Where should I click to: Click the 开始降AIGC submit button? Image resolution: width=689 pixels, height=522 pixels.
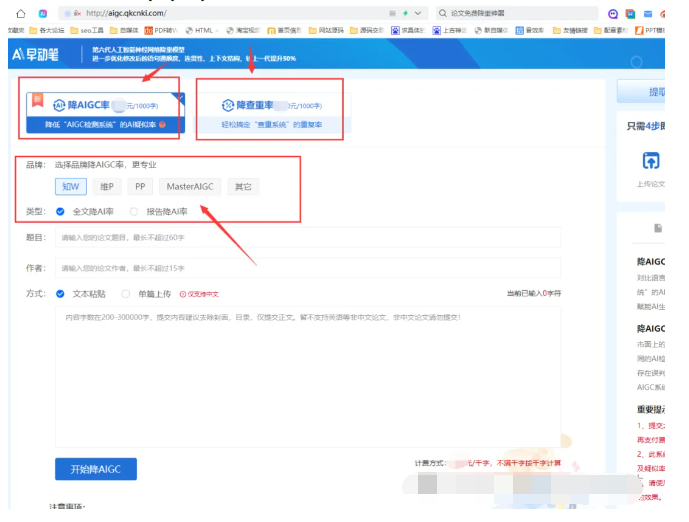[96, 469]
